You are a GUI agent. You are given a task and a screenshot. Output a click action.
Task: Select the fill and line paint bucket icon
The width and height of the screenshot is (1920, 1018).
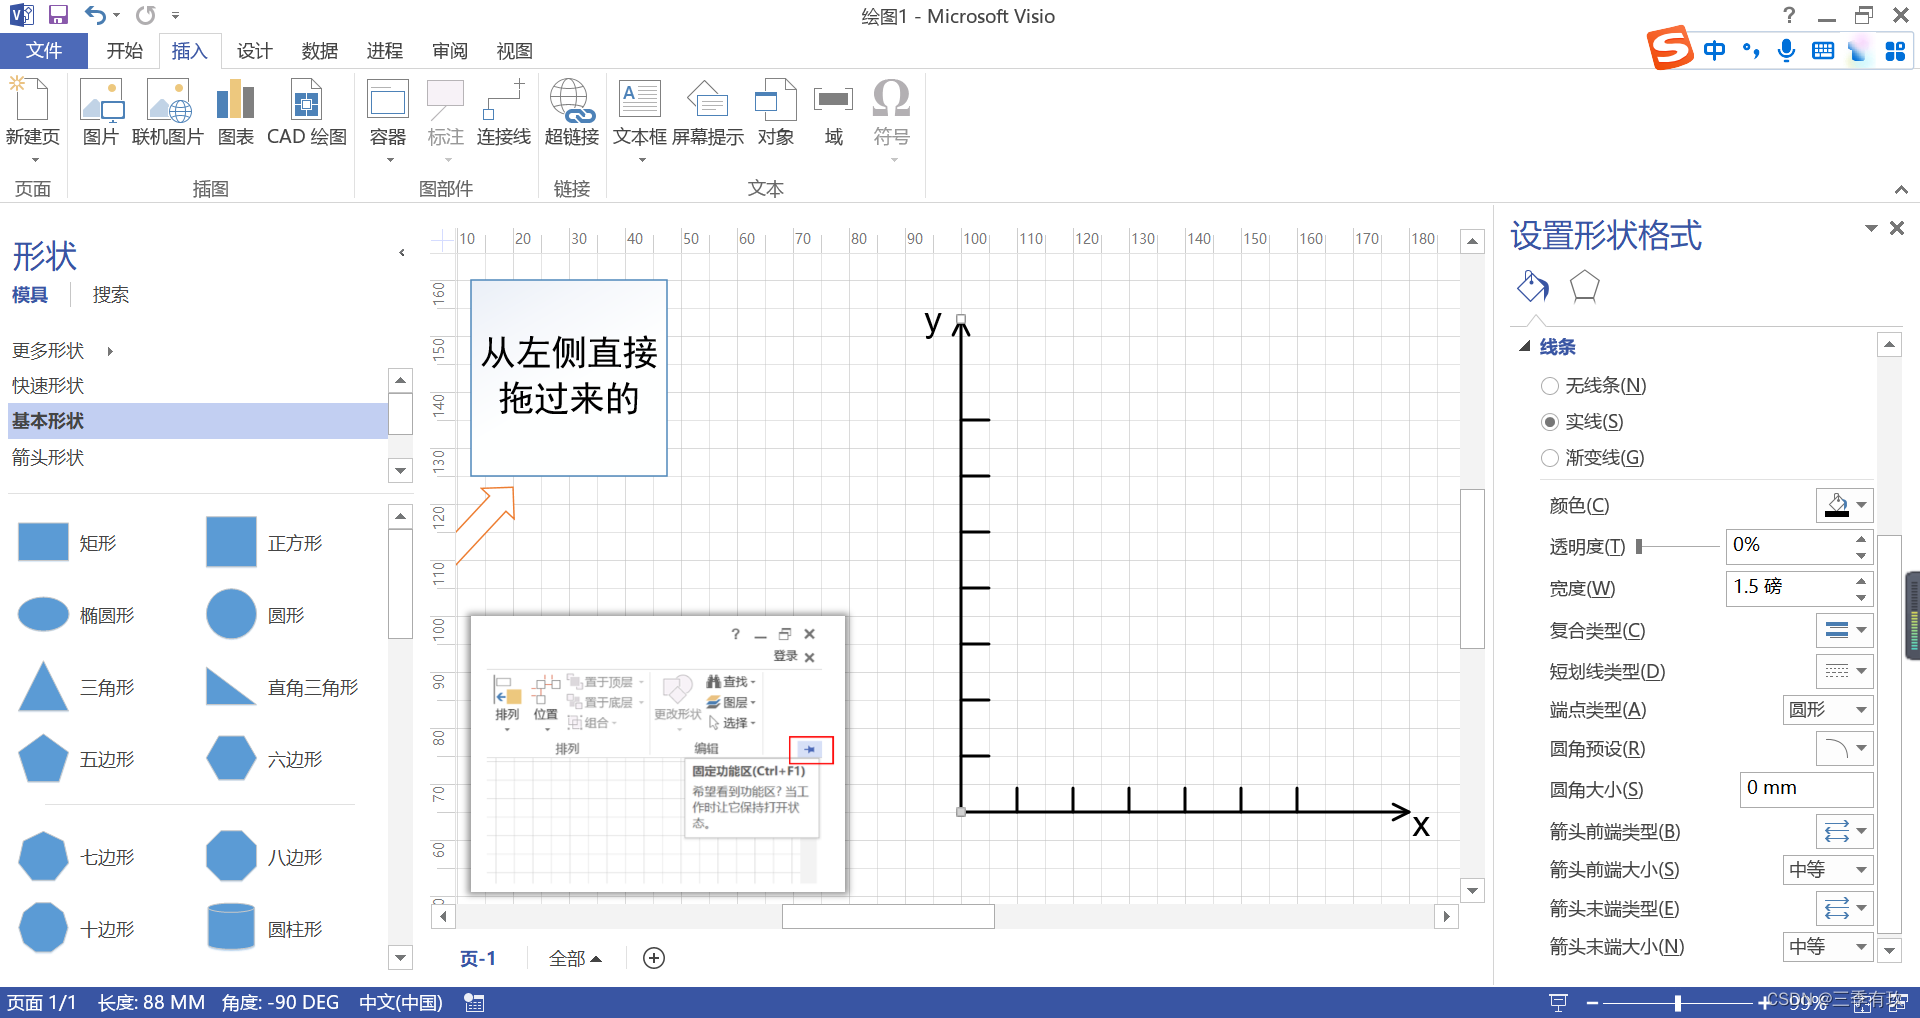pyautogui.click(x=1531, y=287)
